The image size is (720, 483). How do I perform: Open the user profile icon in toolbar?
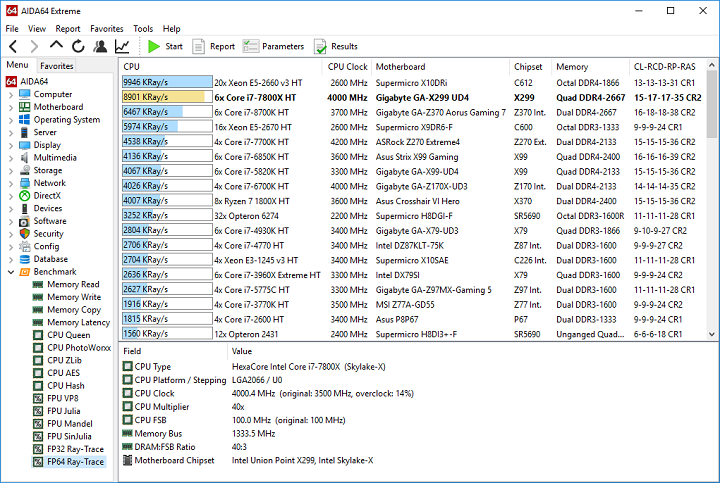(x=100, y=46)
